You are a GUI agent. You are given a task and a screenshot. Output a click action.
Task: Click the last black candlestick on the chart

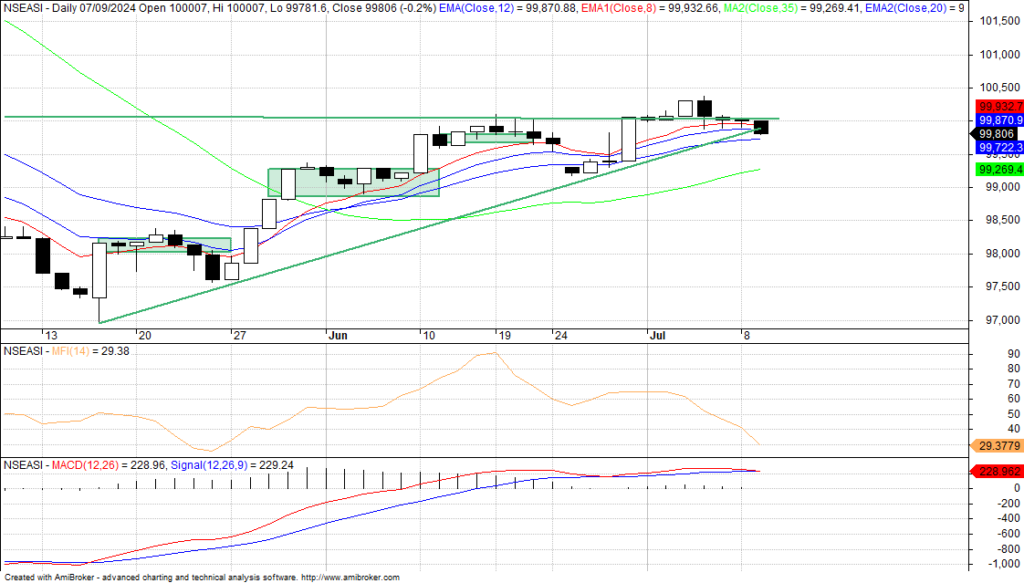pos(762,126)
